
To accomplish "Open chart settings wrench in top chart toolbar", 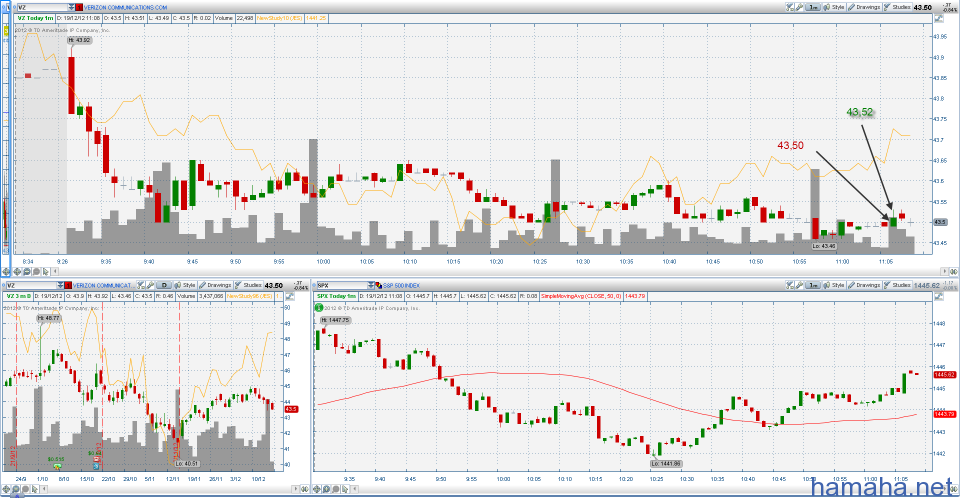I will click(799, 7).
